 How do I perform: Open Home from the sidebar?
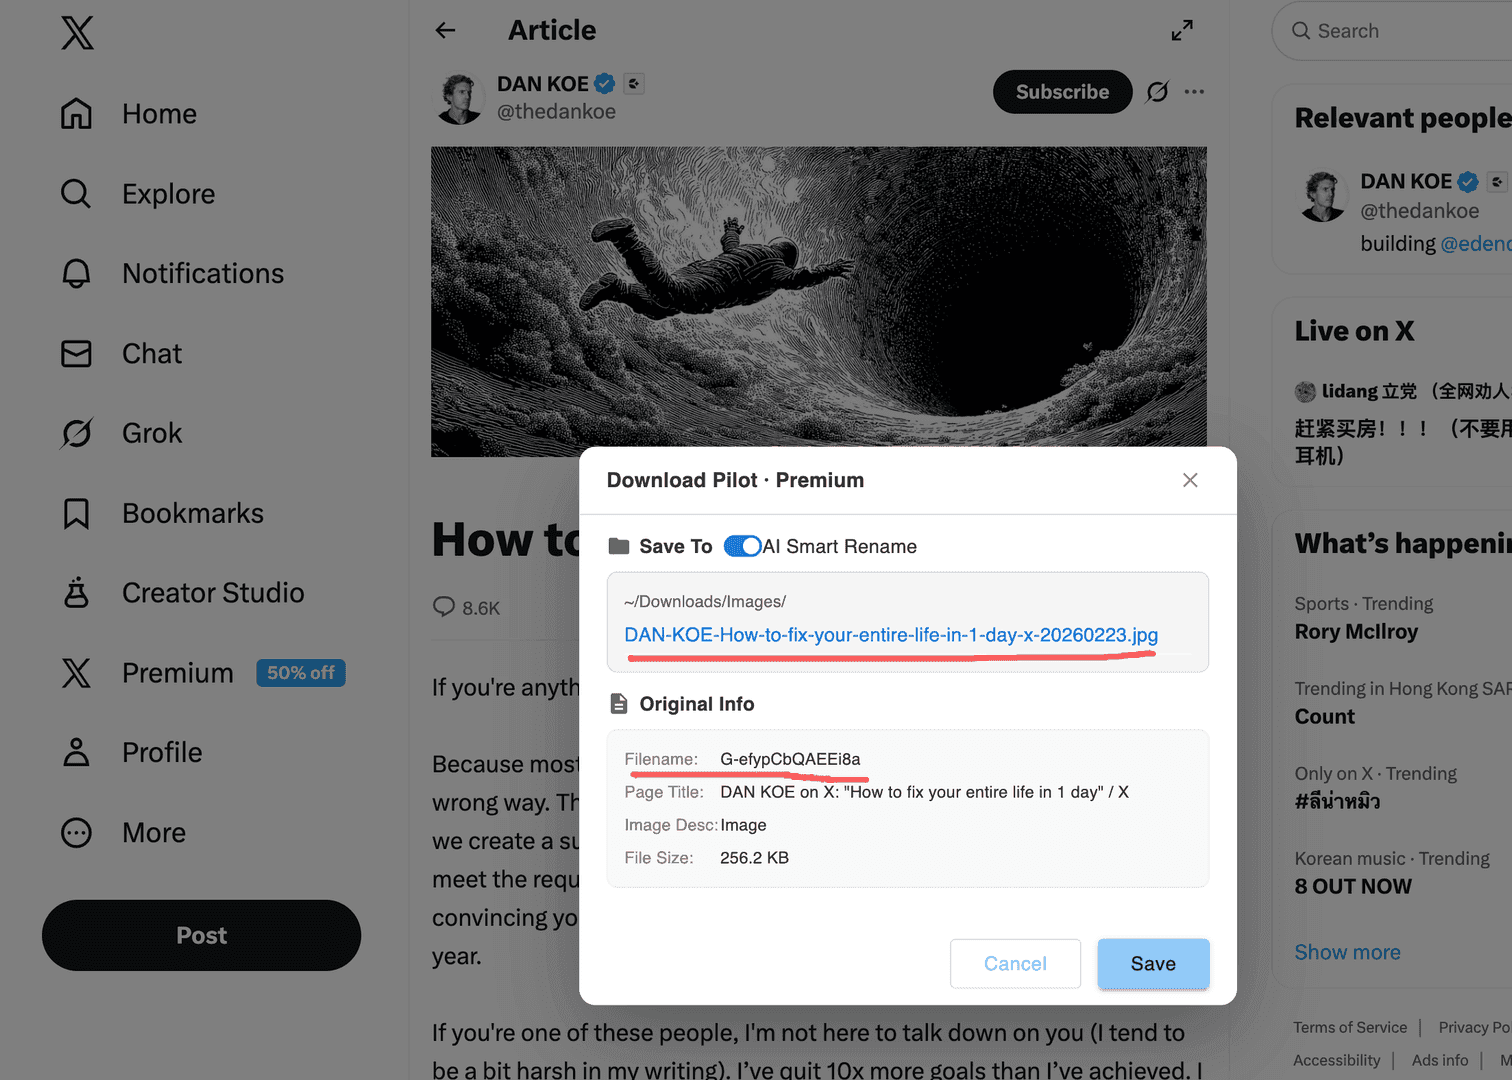pos(158,113)
